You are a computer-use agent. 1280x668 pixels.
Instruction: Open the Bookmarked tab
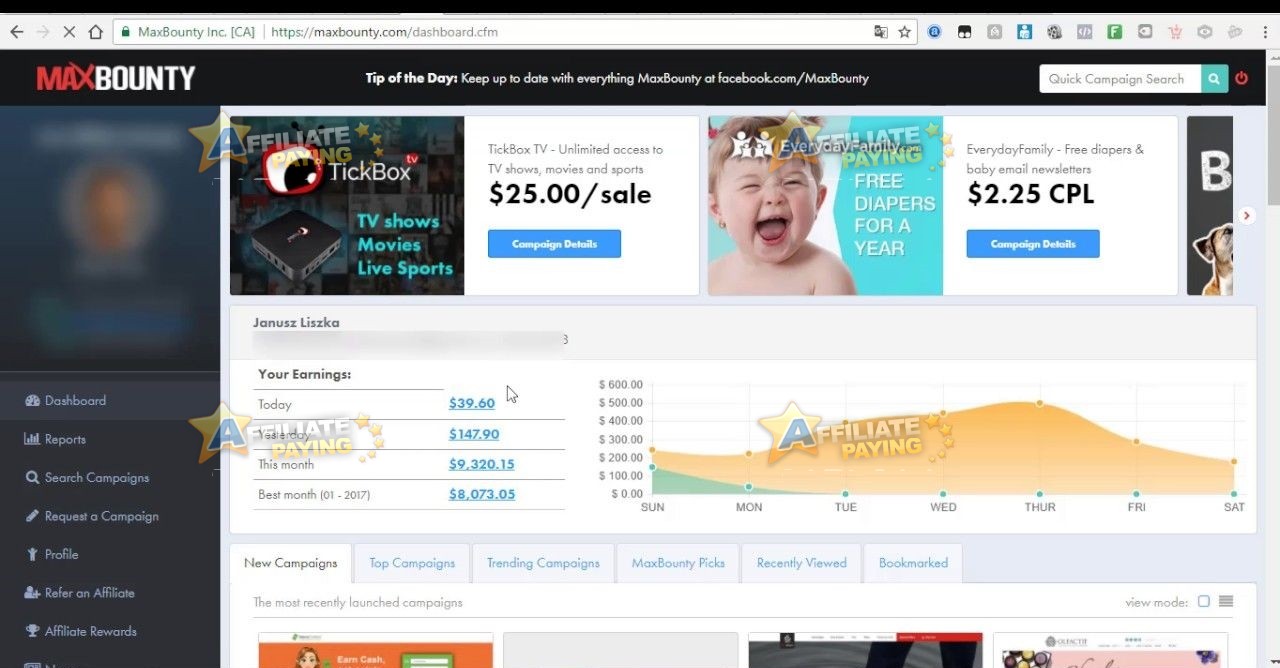tap(913, 563)
